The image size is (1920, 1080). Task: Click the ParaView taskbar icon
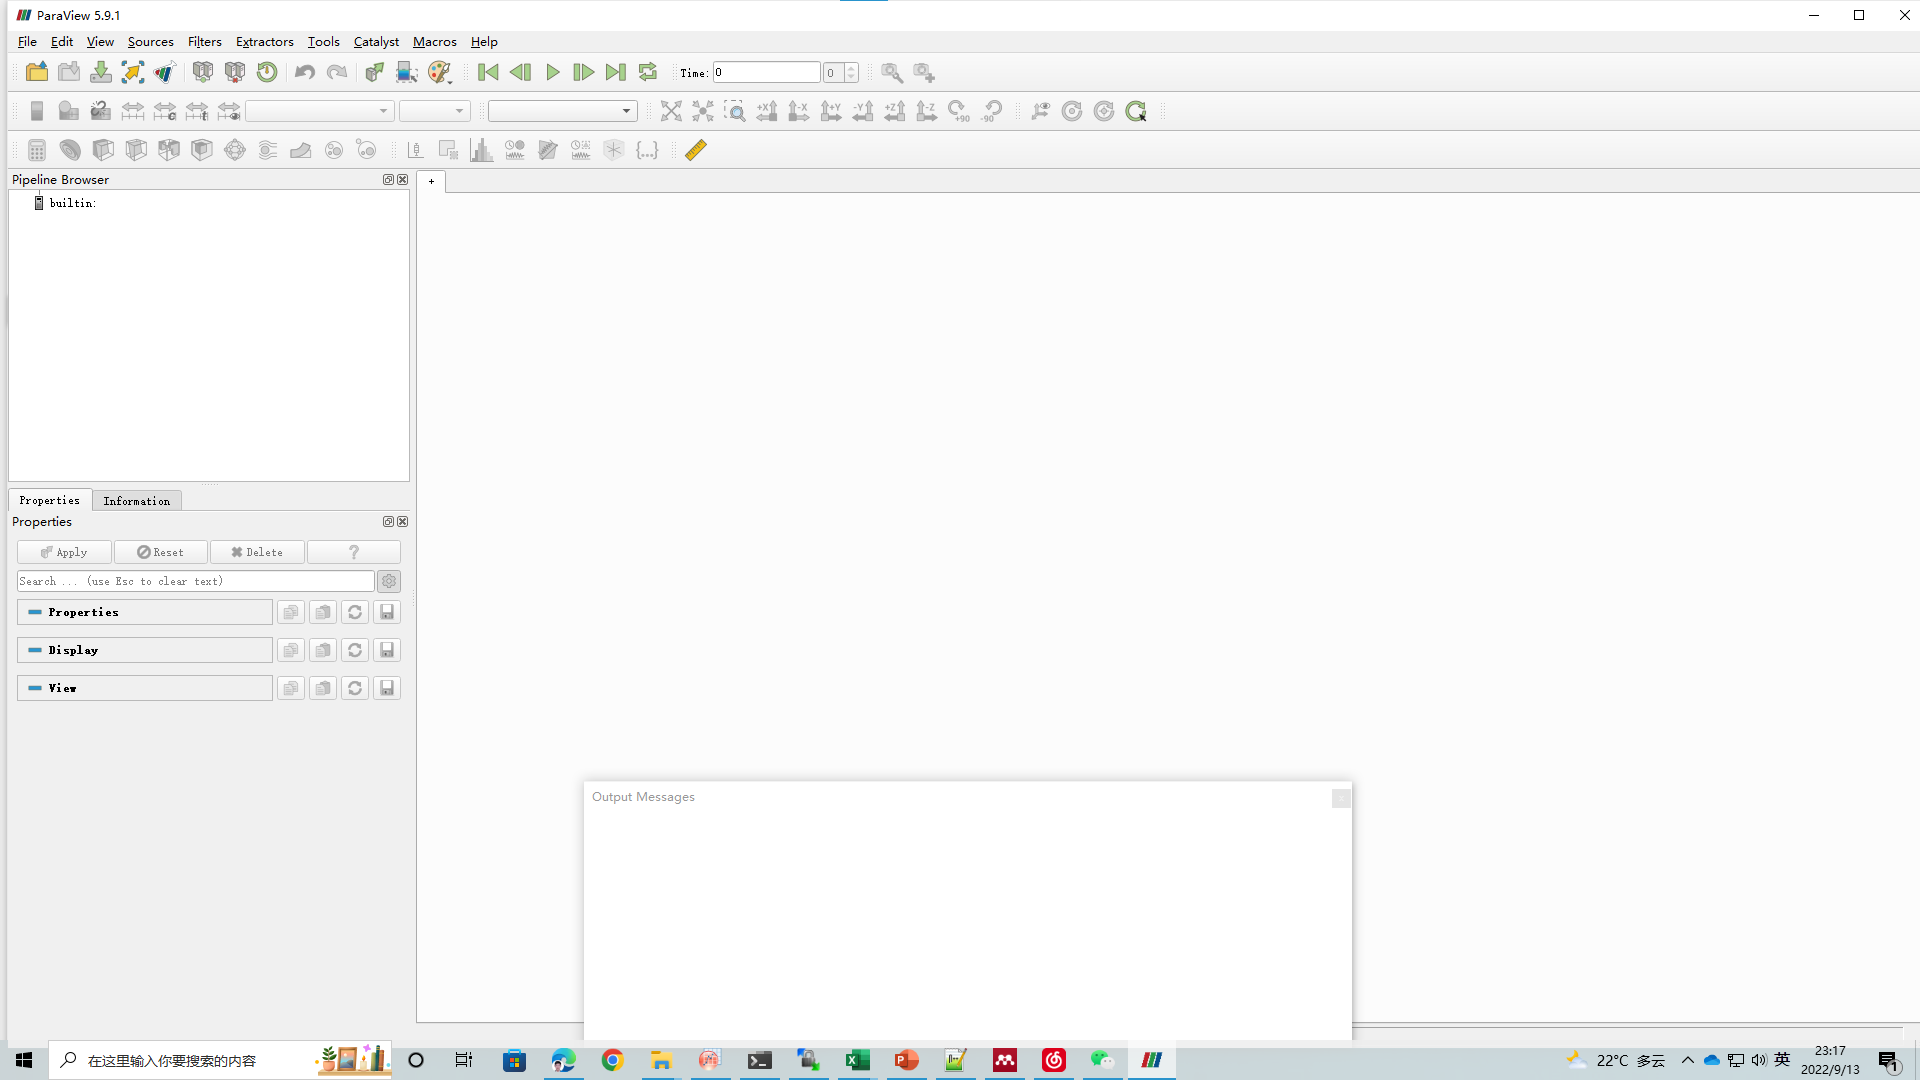click(1151, 1059)
